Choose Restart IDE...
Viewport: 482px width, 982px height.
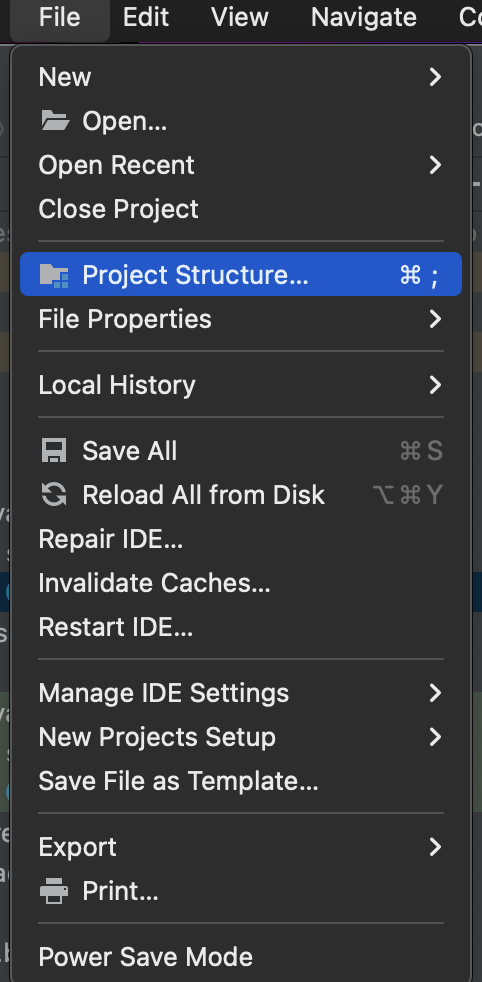[x=241, y=627]
